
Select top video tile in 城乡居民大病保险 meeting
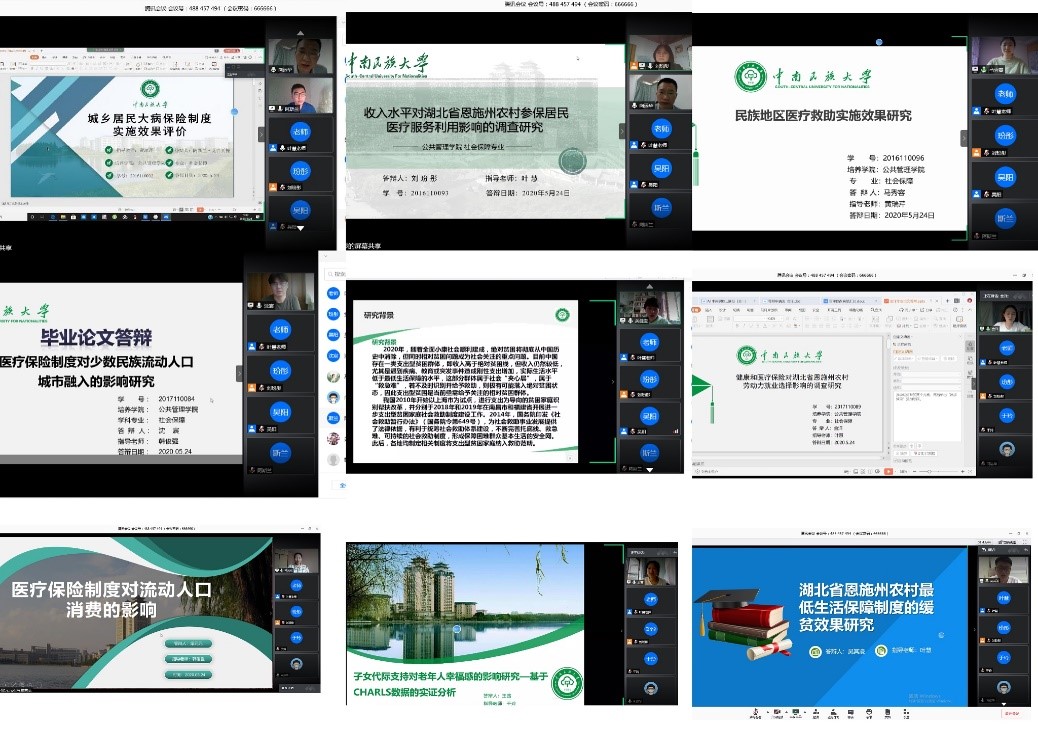pos(301,57)
